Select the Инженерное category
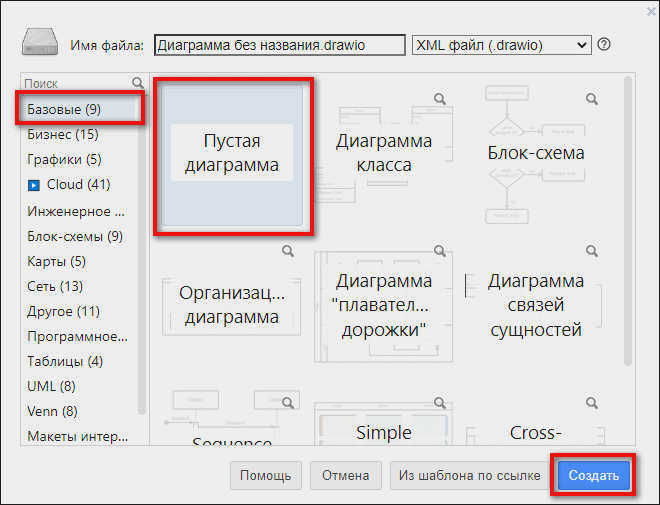Viewport: 660px width, 505px height. click(x=80, y=211)
